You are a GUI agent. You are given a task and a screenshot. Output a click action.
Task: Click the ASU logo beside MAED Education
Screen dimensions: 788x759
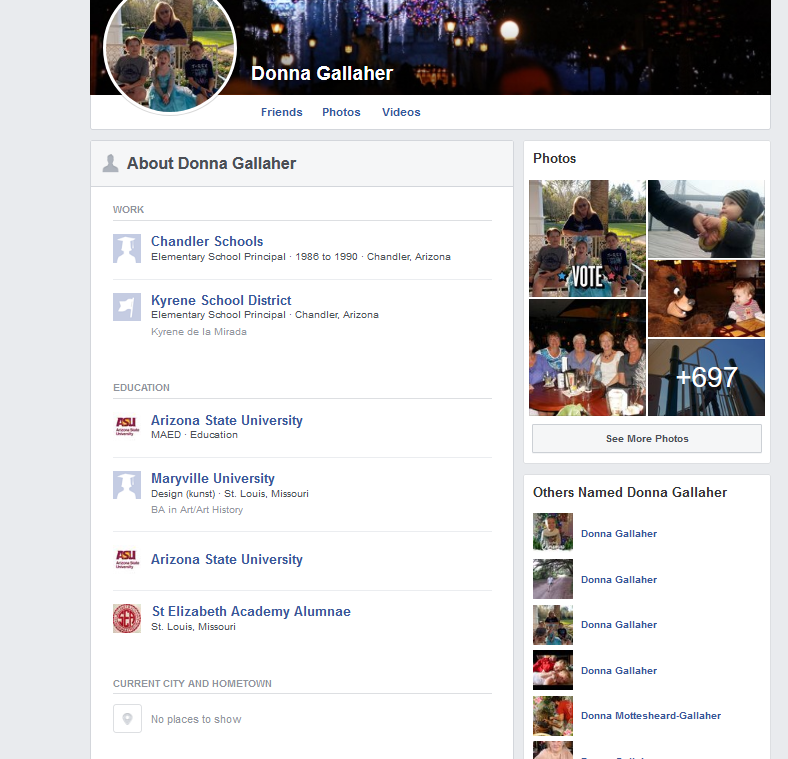tap(127, 426)
